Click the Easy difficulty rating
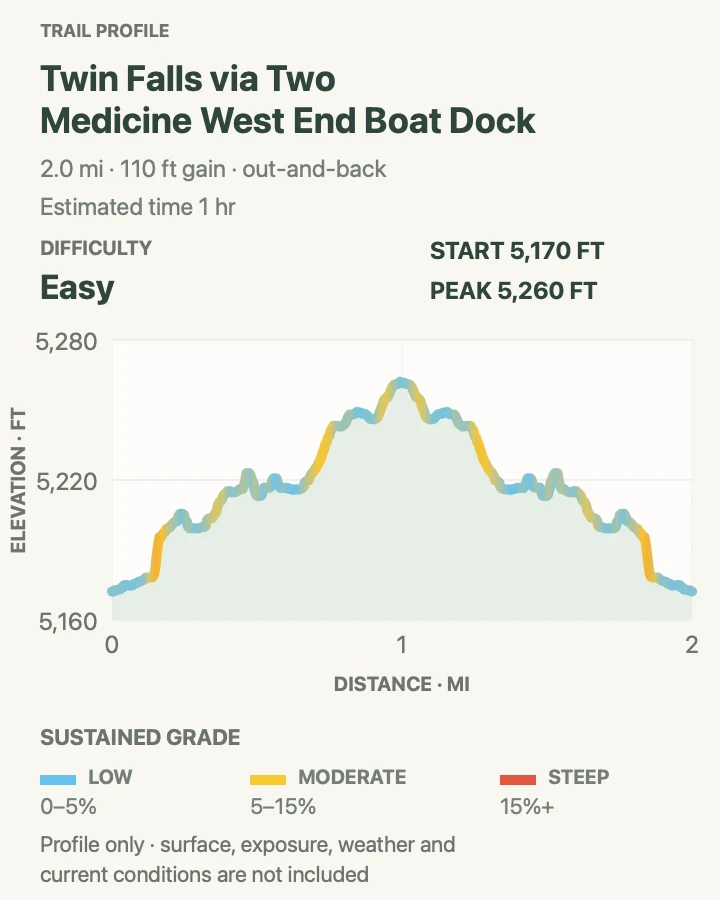 (x=77, y=287)
